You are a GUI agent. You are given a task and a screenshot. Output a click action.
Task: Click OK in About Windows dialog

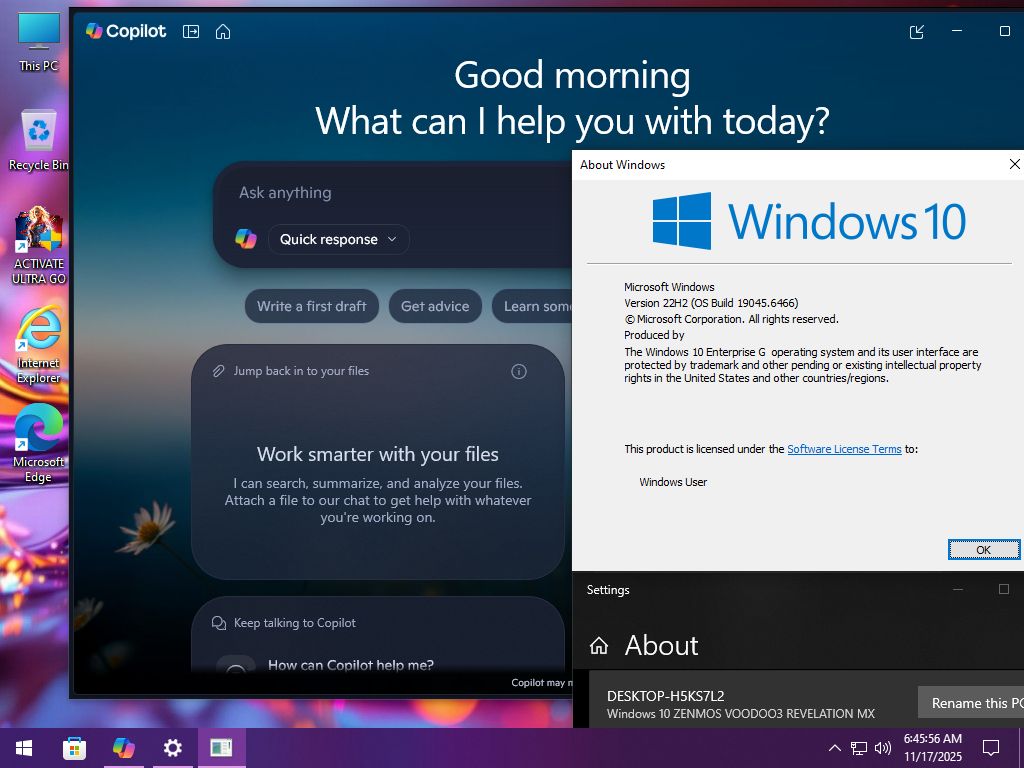[x=984, y=550]
